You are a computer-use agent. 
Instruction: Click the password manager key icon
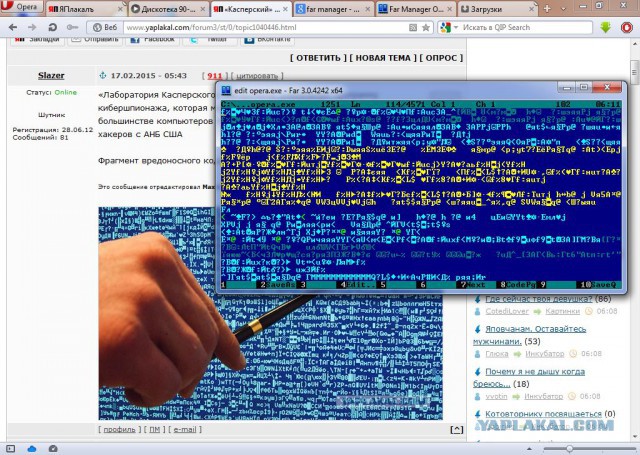[x=72, y=27]
